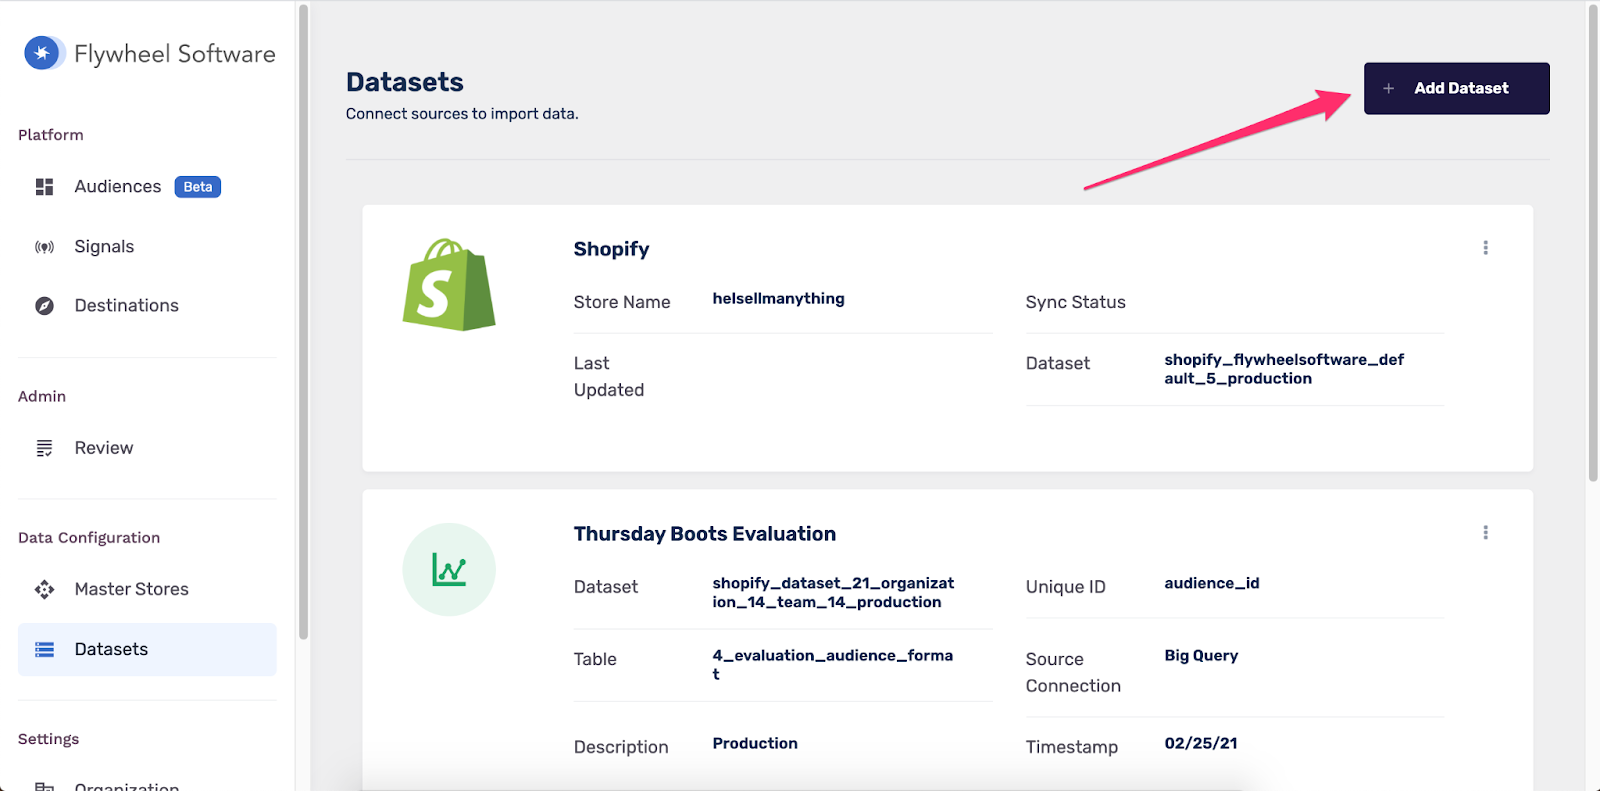This screenshot has width=1600, height=791.
Task: Click the Beta badge next to Audiences
Action: coord(198,187)
